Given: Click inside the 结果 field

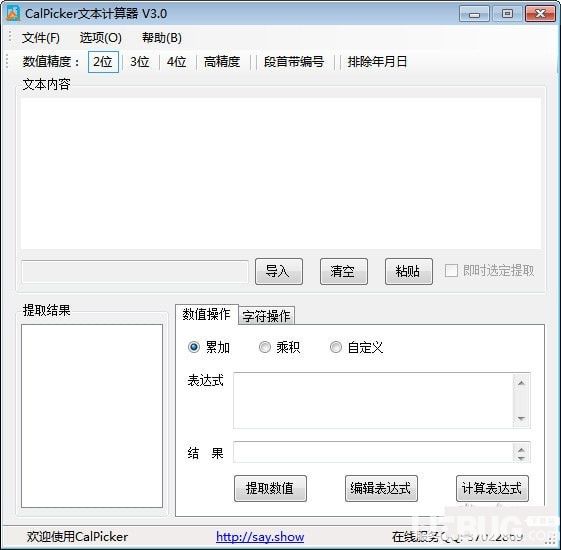Looking at the screenshot, I should [373, 452].
